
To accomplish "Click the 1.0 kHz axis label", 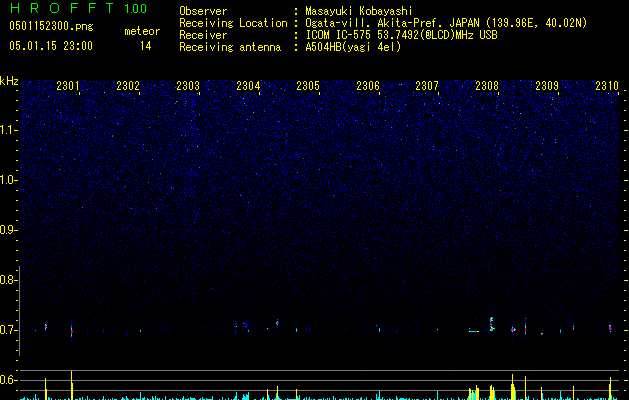I will [x=9, y=180].
